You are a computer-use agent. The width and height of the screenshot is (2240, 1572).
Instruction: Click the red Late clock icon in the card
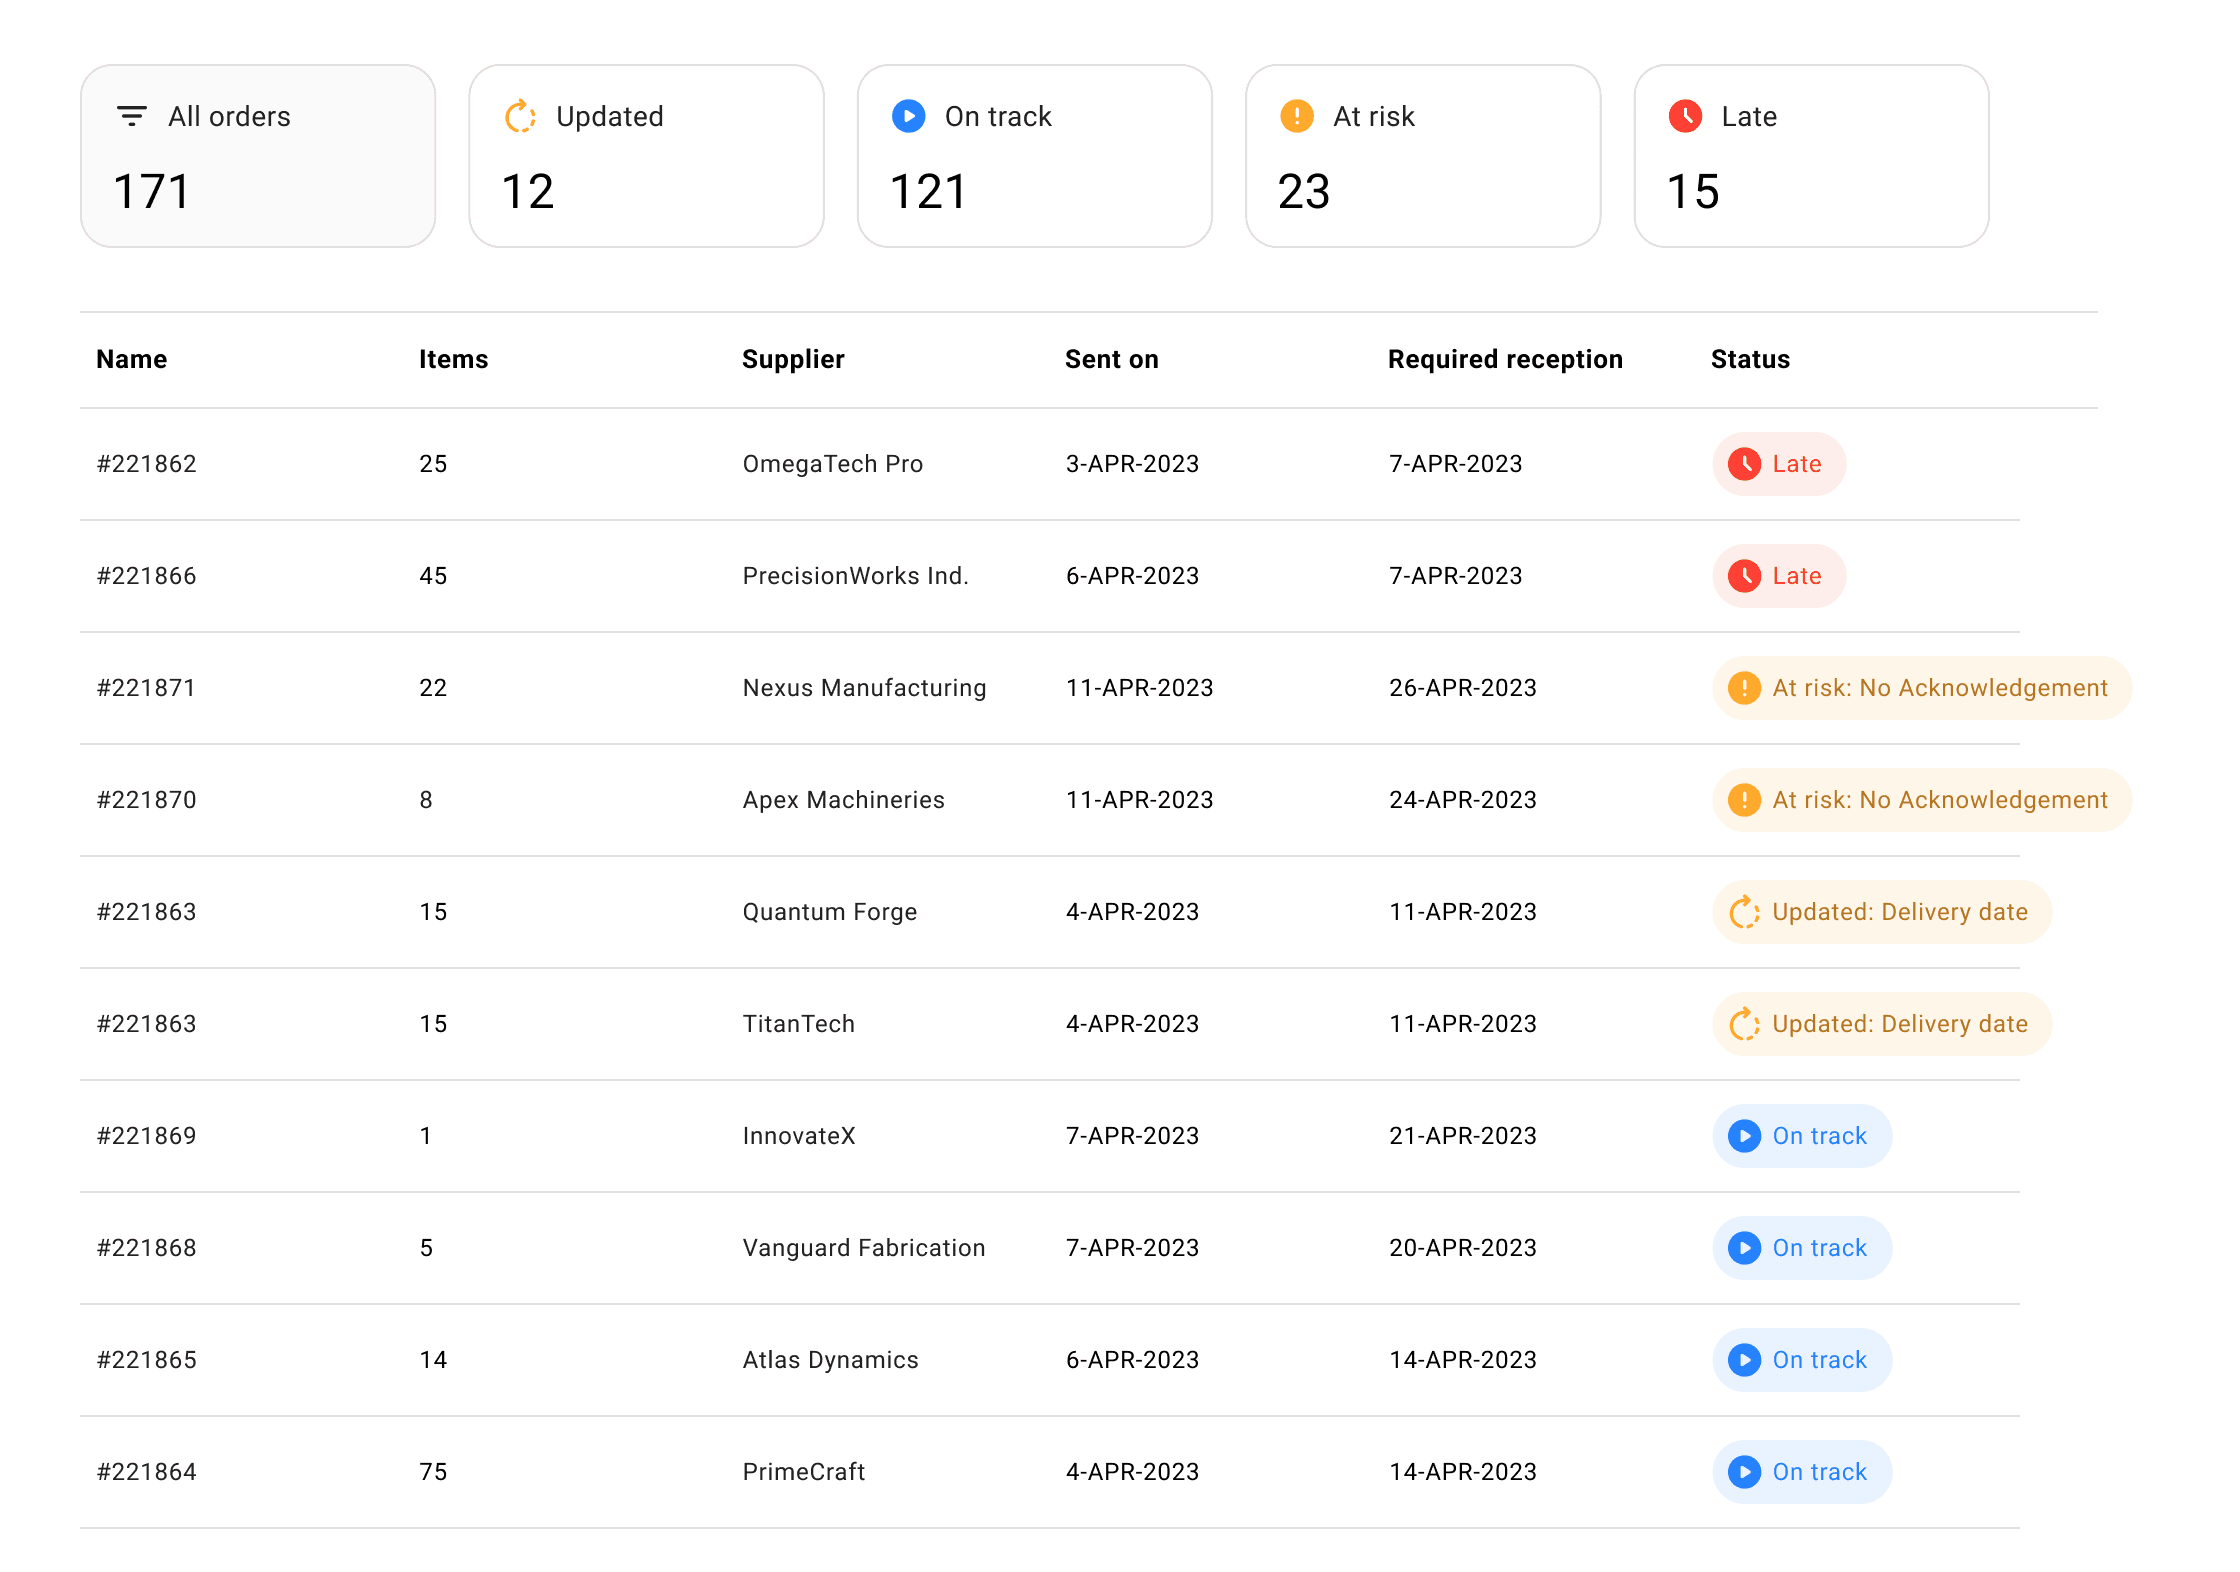click(1685, 116)
